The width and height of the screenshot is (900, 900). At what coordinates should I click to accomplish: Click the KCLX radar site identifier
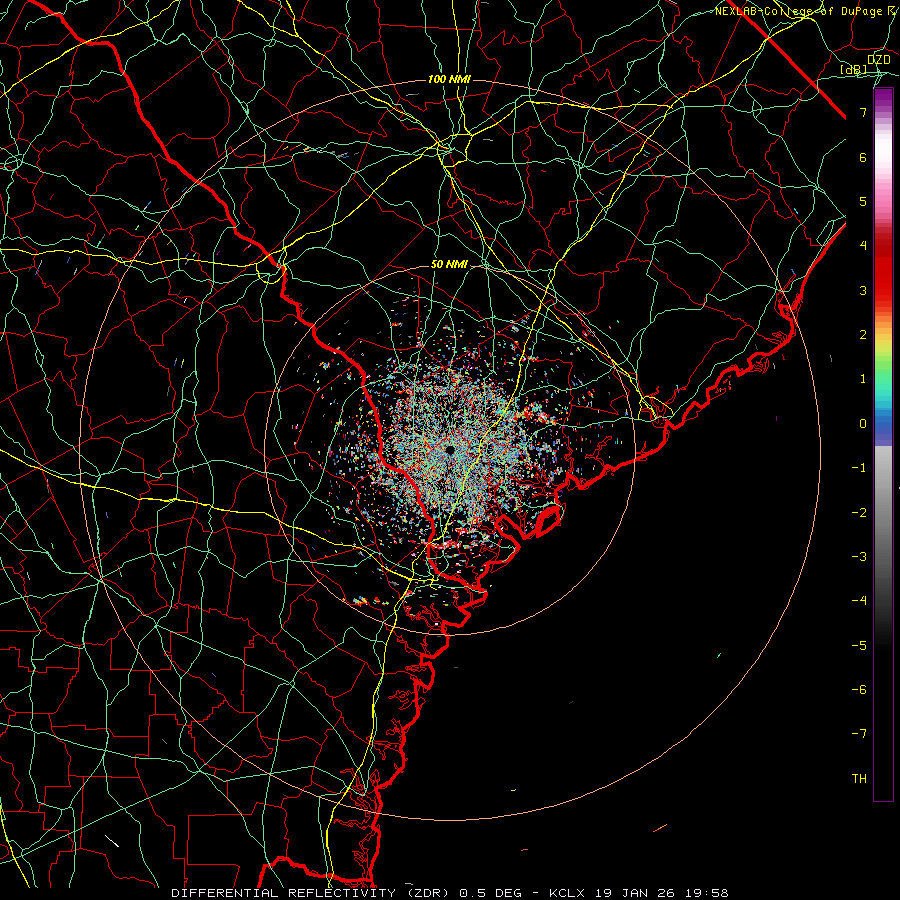point(567,893)
